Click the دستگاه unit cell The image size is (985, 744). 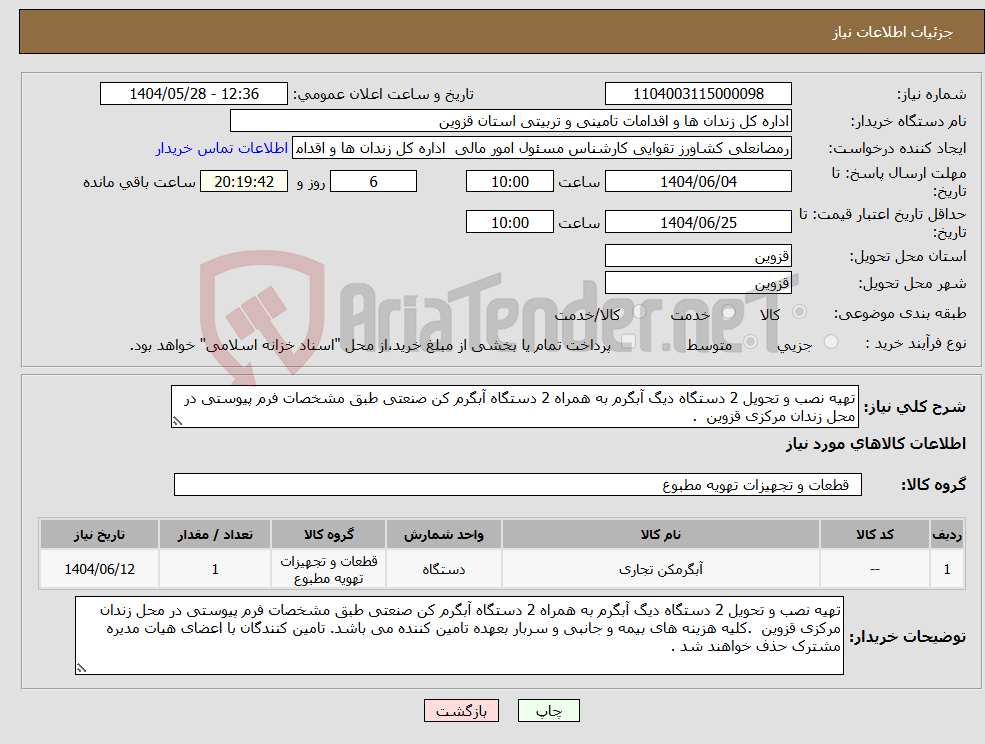pyautogui.click(x=444, y=569)
